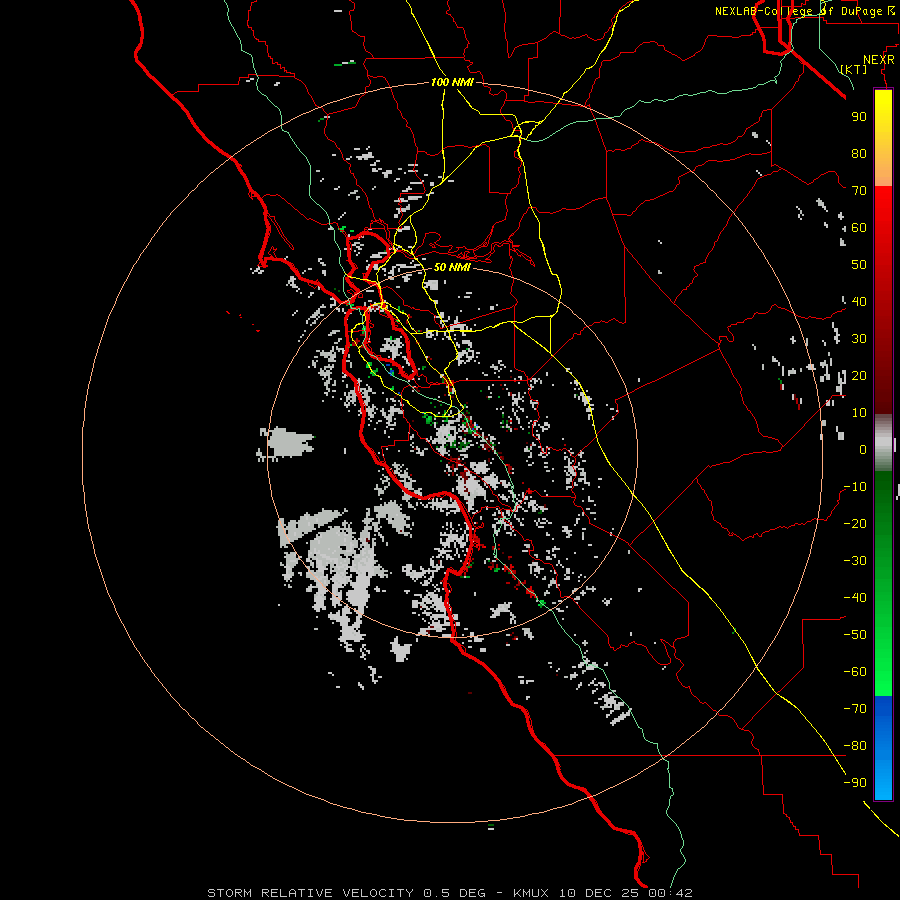Click the -80 label on the velocity scale
The height and width of the screenshot is (900, 900).
point(855,746)
